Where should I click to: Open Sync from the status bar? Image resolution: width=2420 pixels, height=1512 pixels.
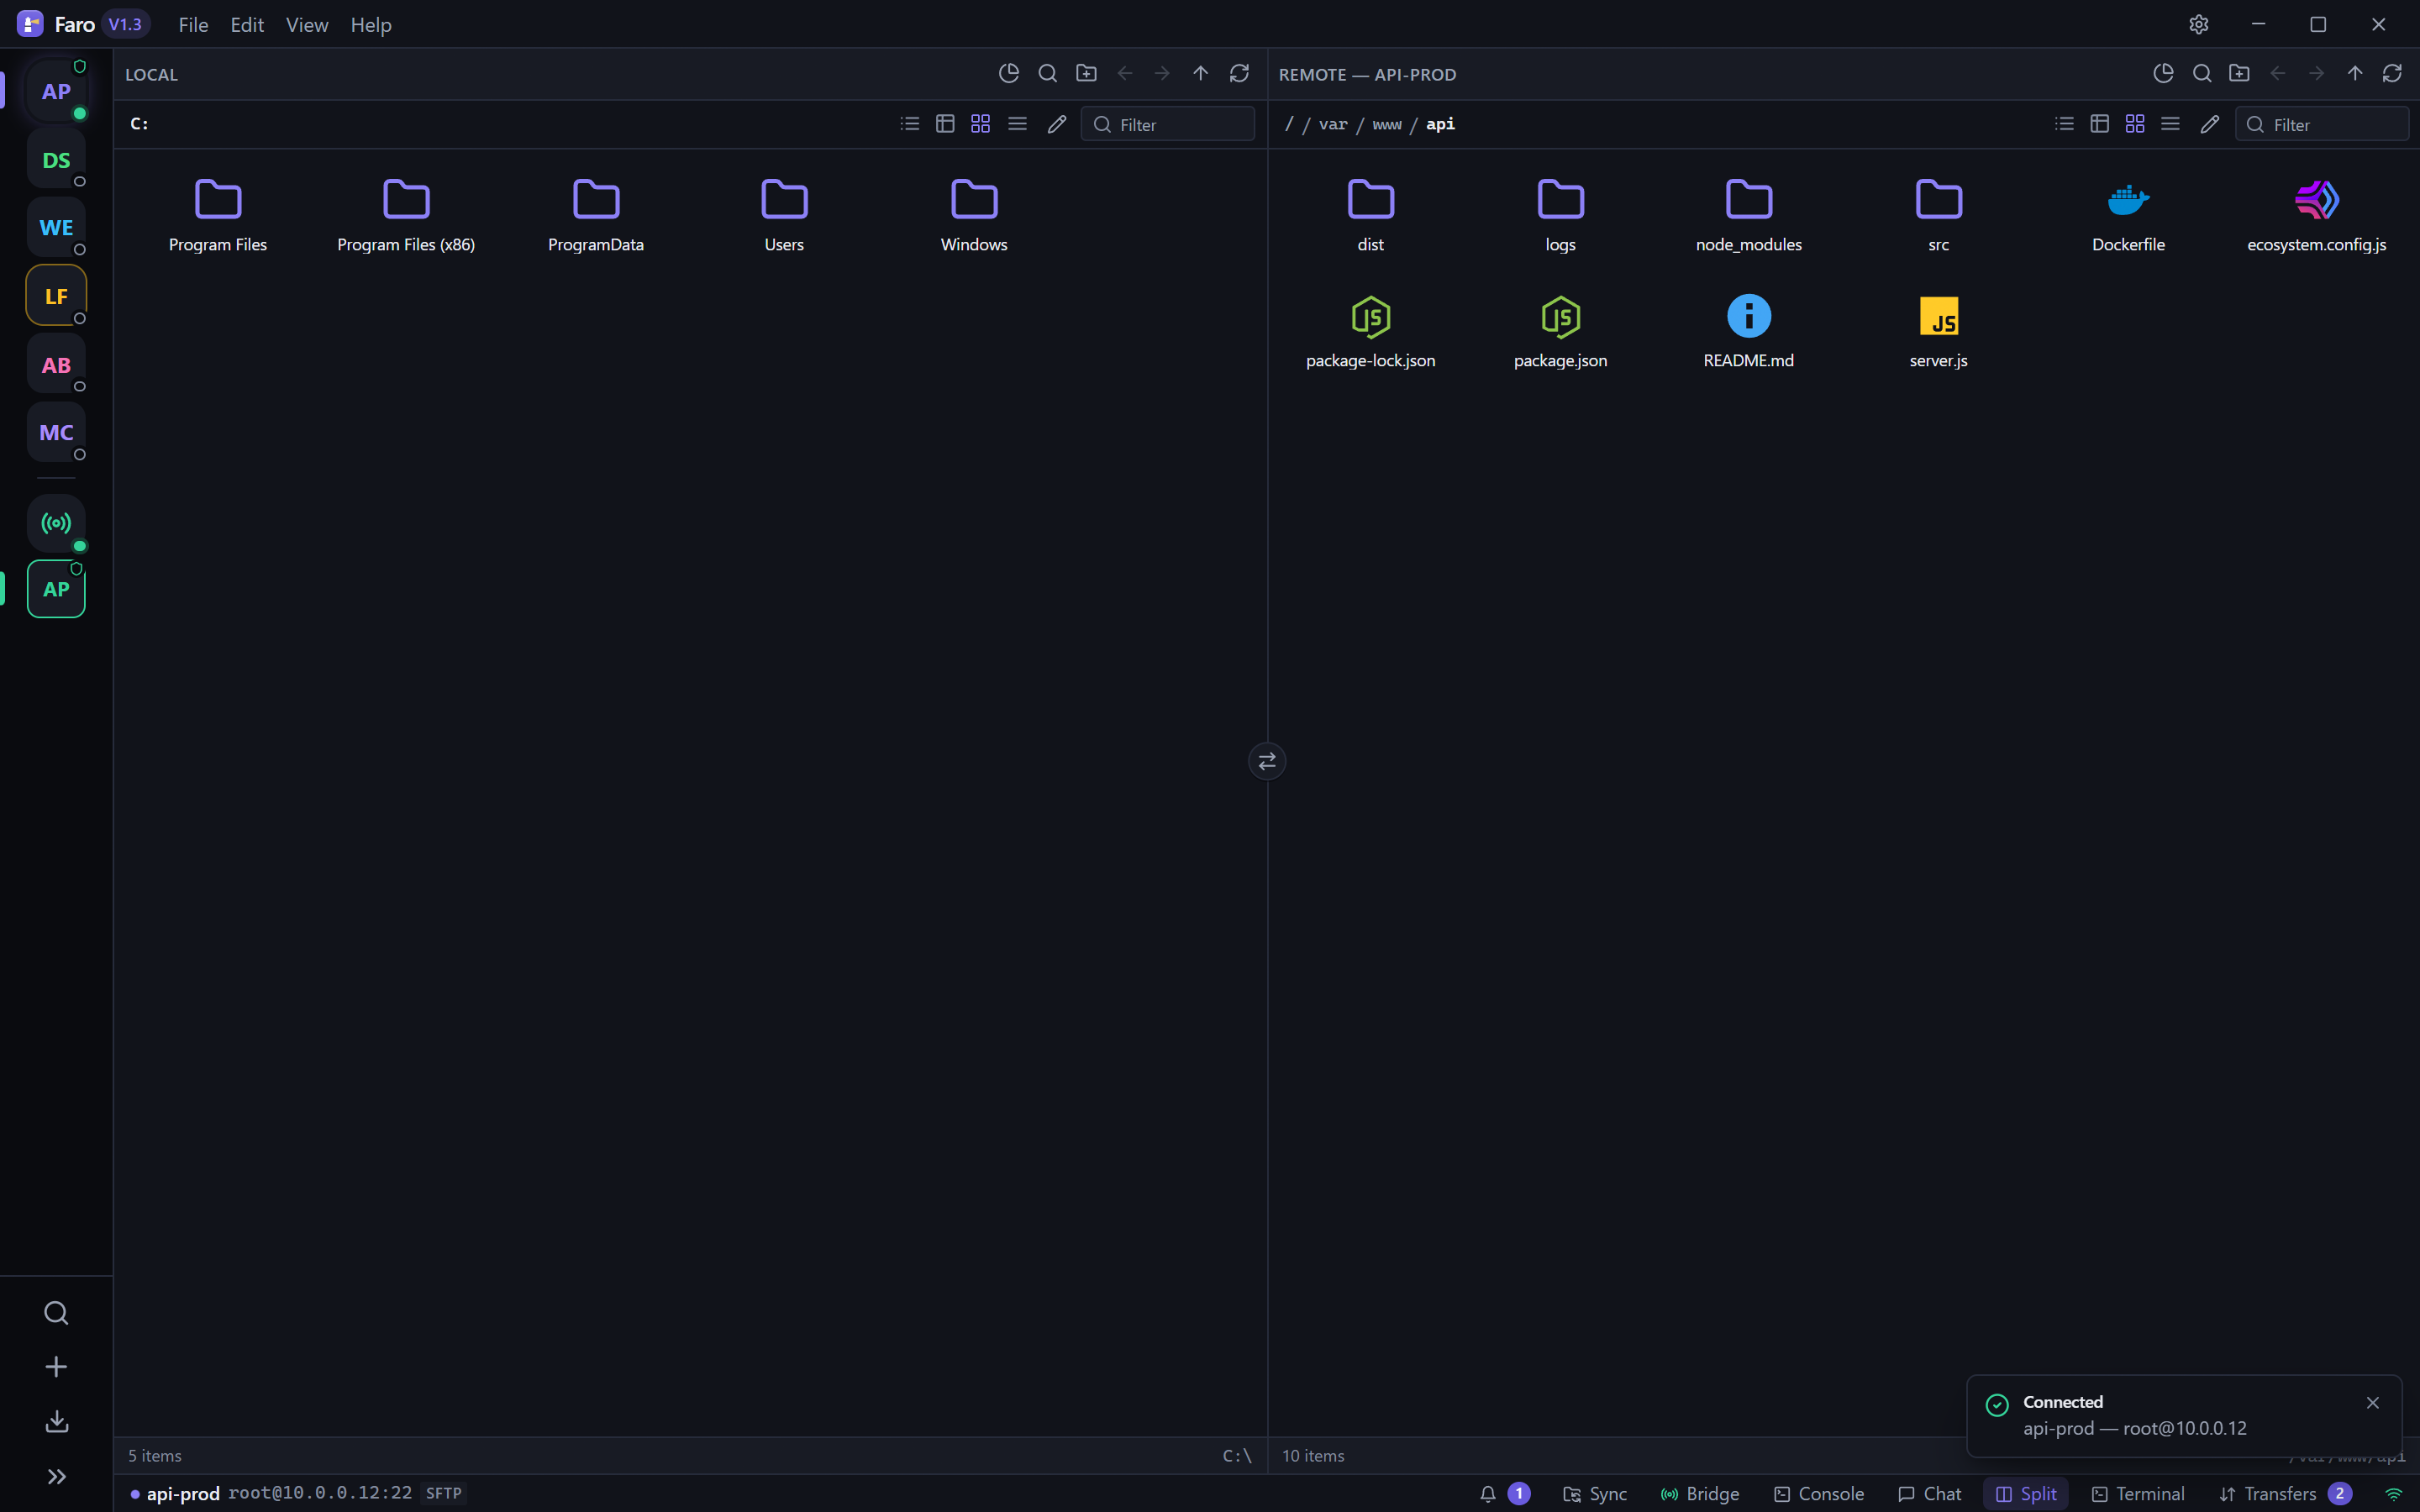1595,1493
